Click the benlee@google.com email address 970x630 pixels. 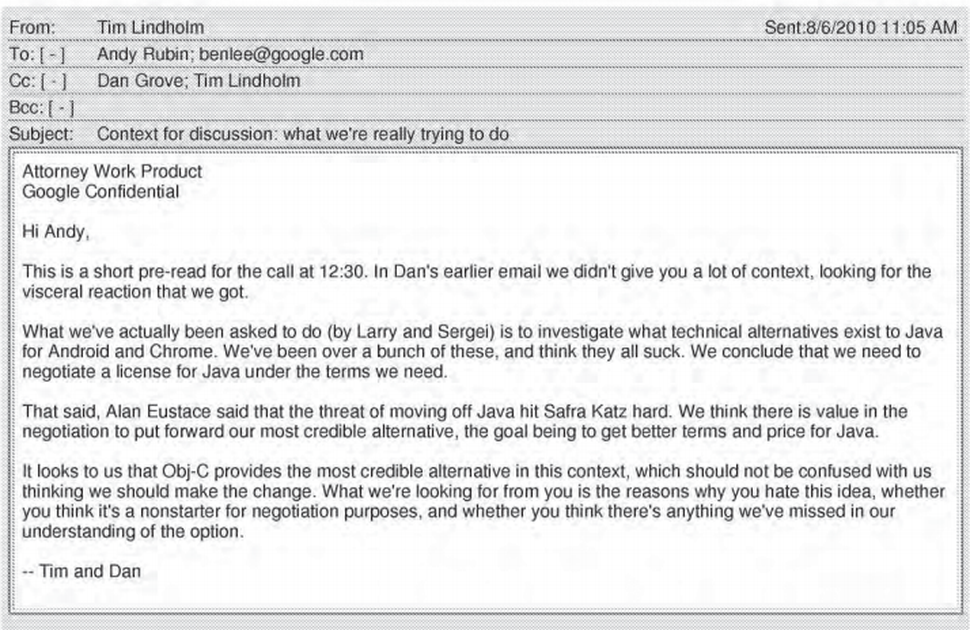coord(281,54)
